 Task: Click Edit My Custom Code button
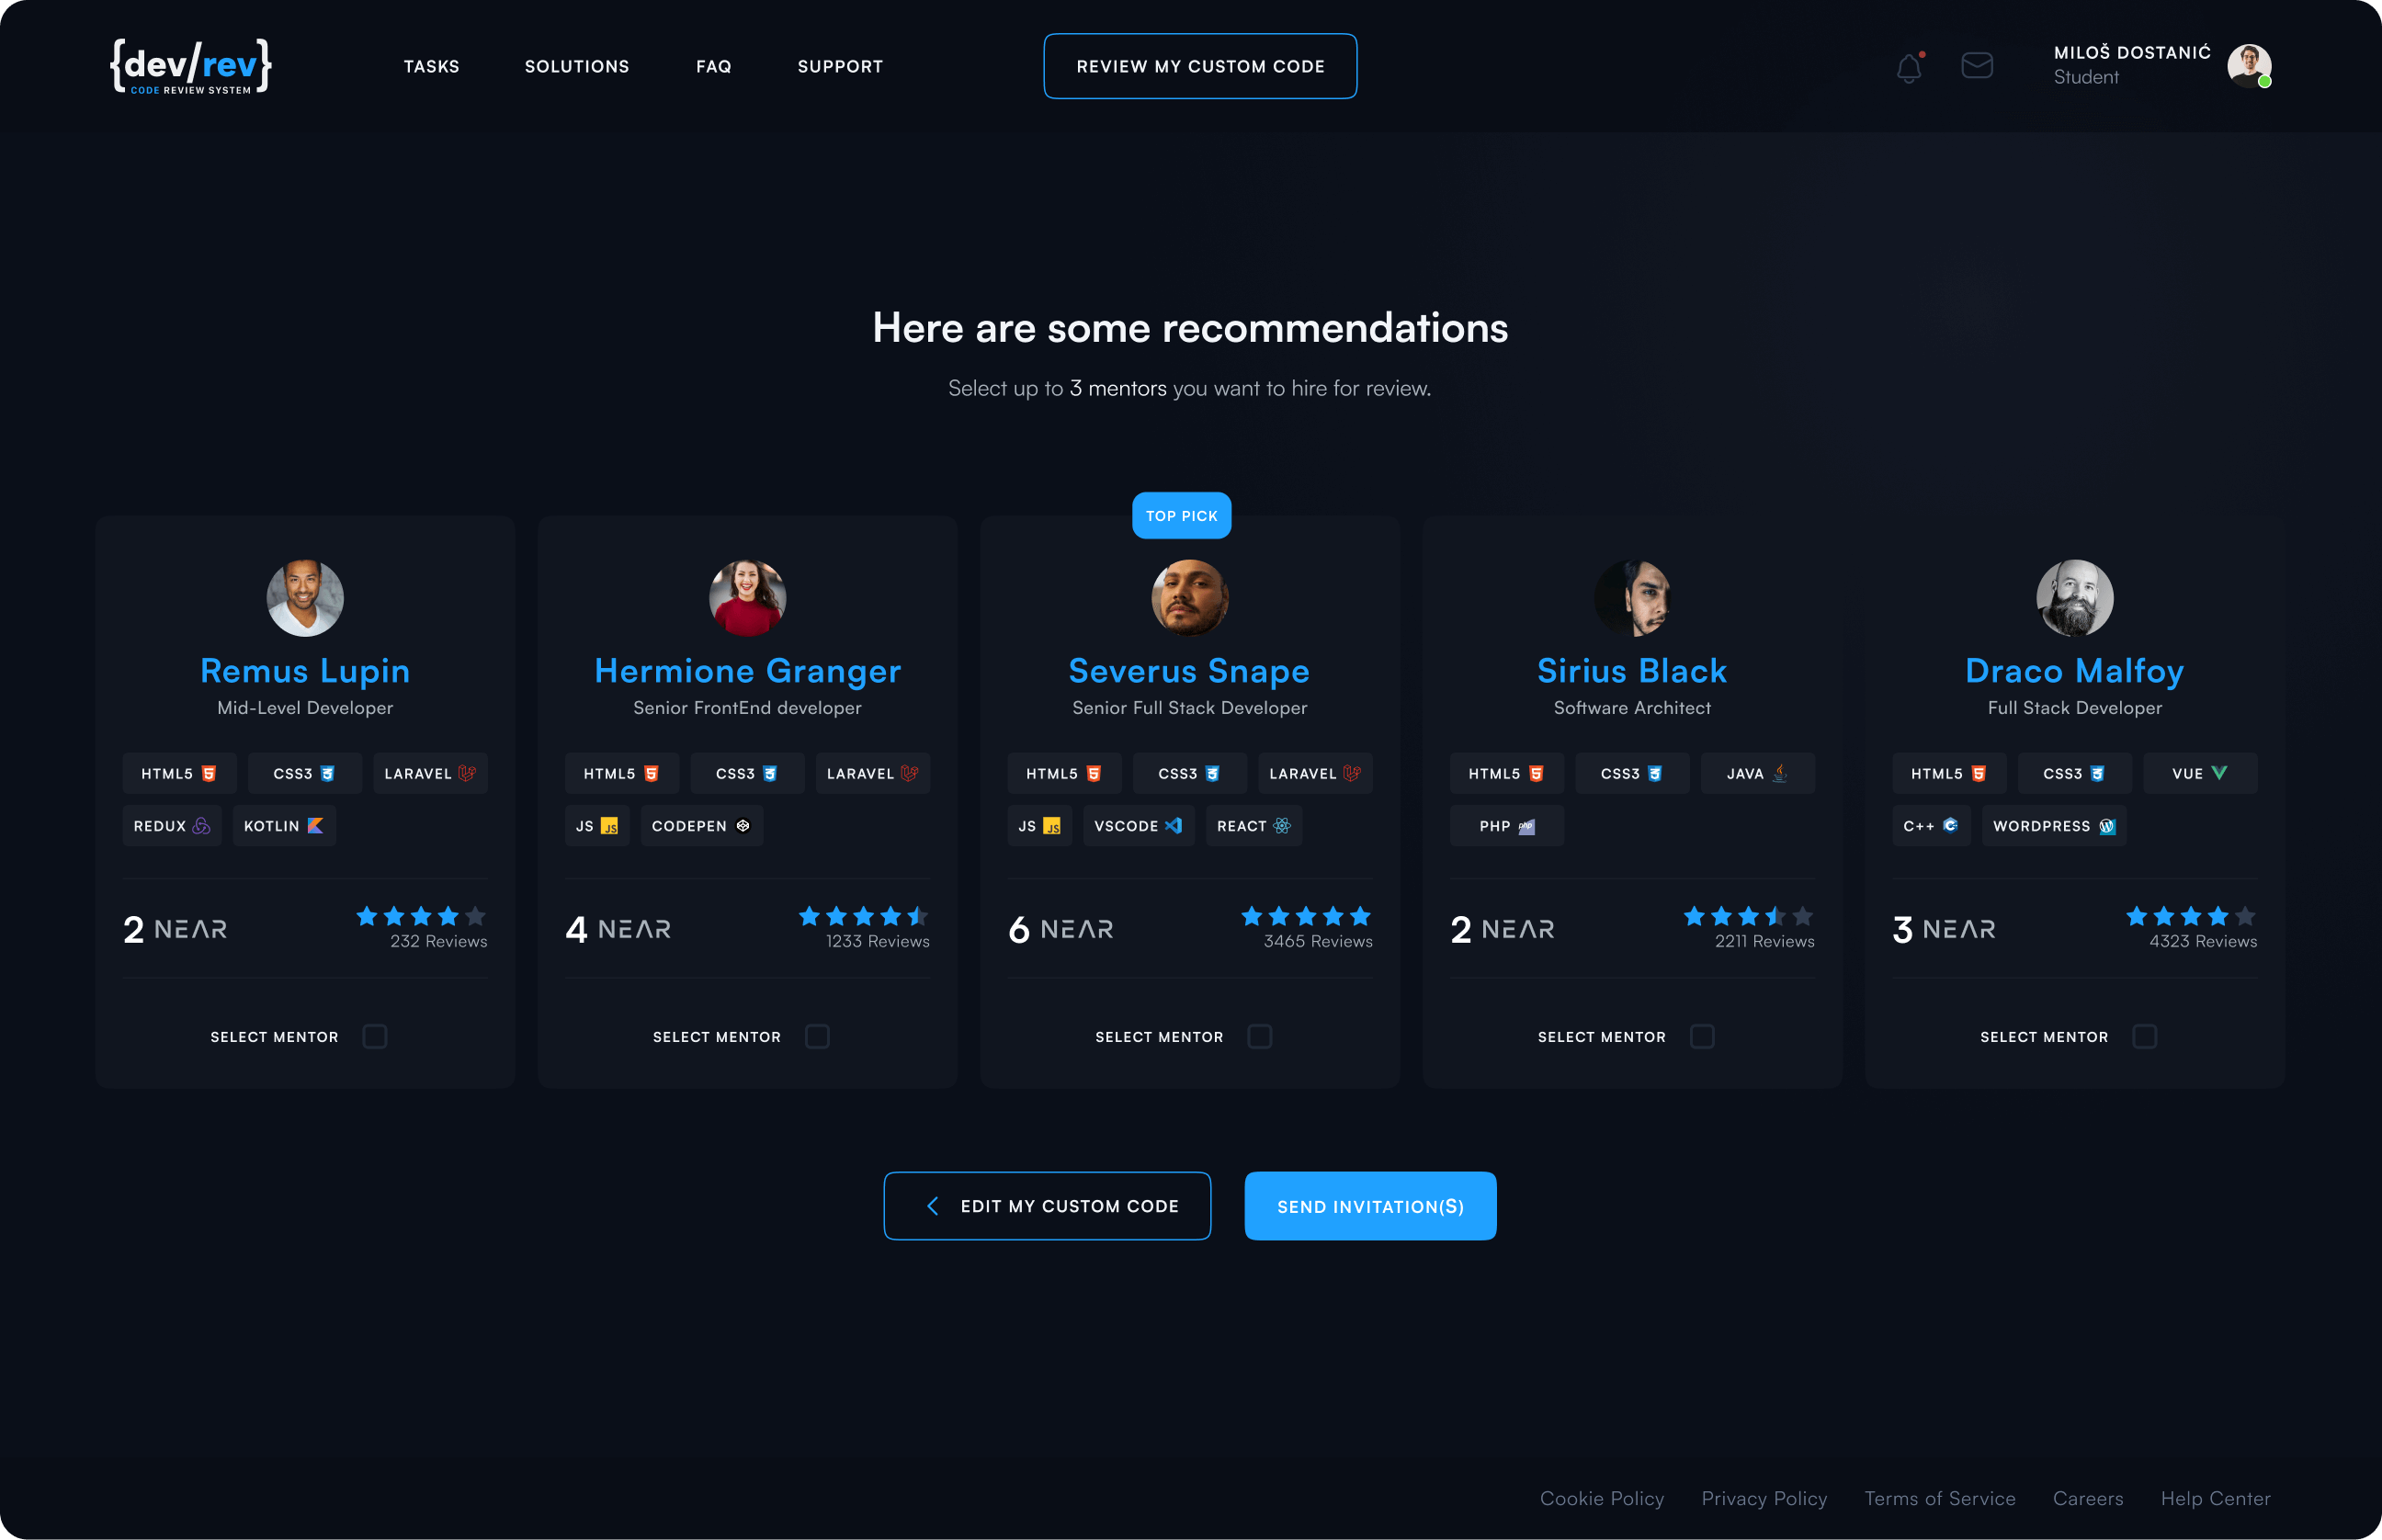point(1047,1206)
